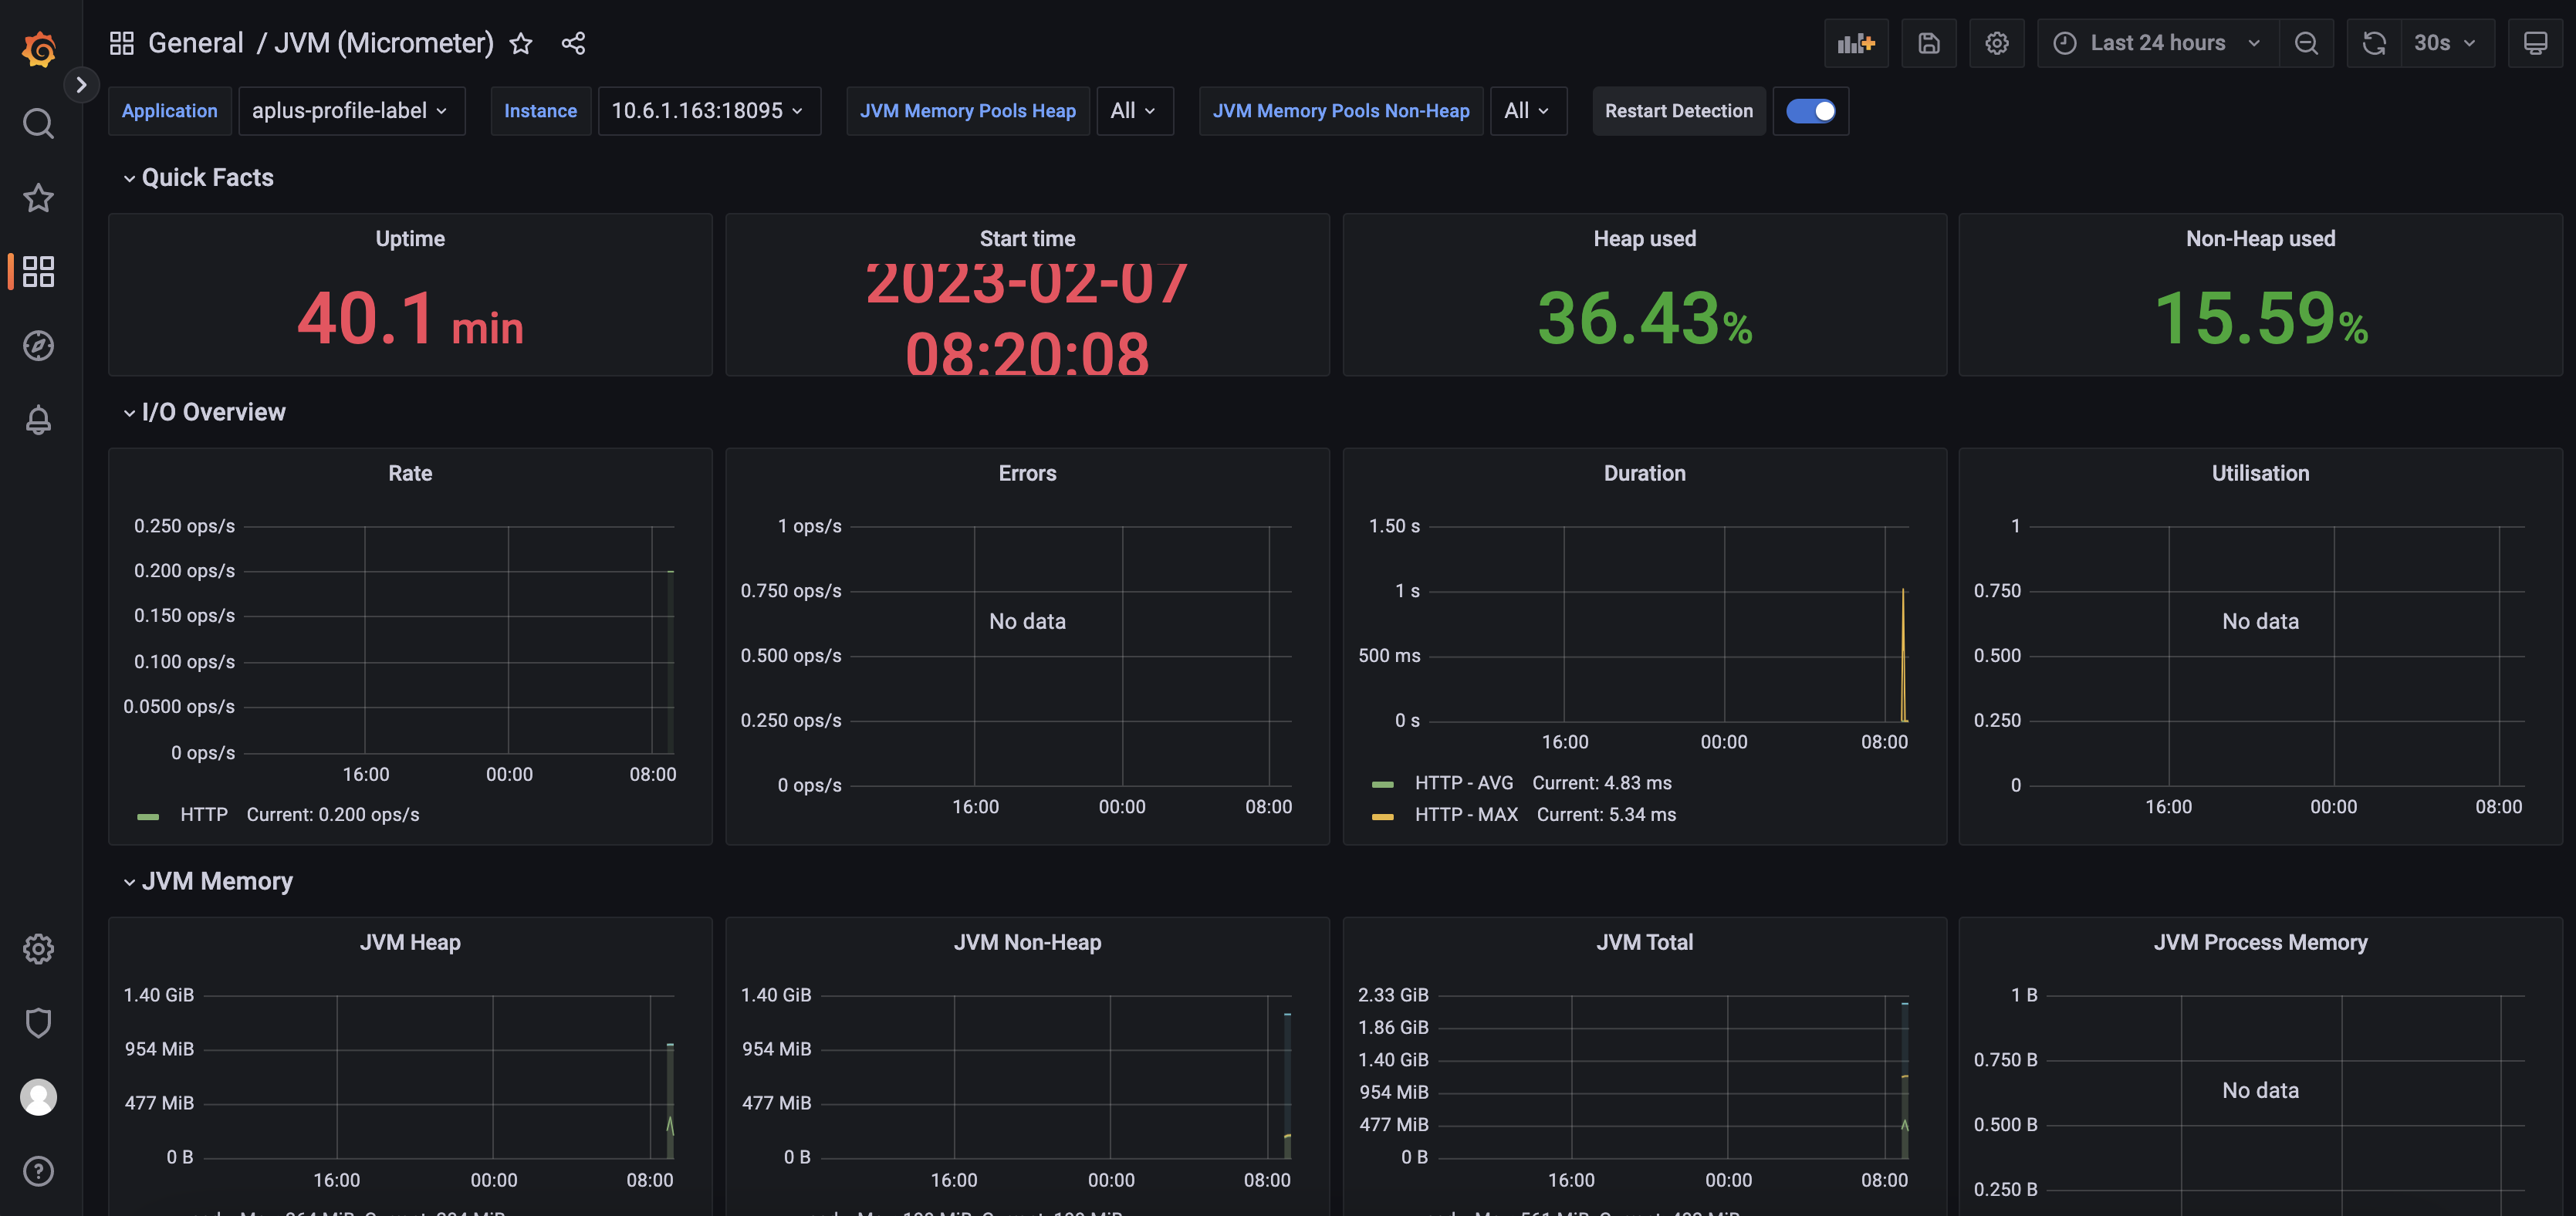Cycle the view mode monitor icon

coord(2535,43)
